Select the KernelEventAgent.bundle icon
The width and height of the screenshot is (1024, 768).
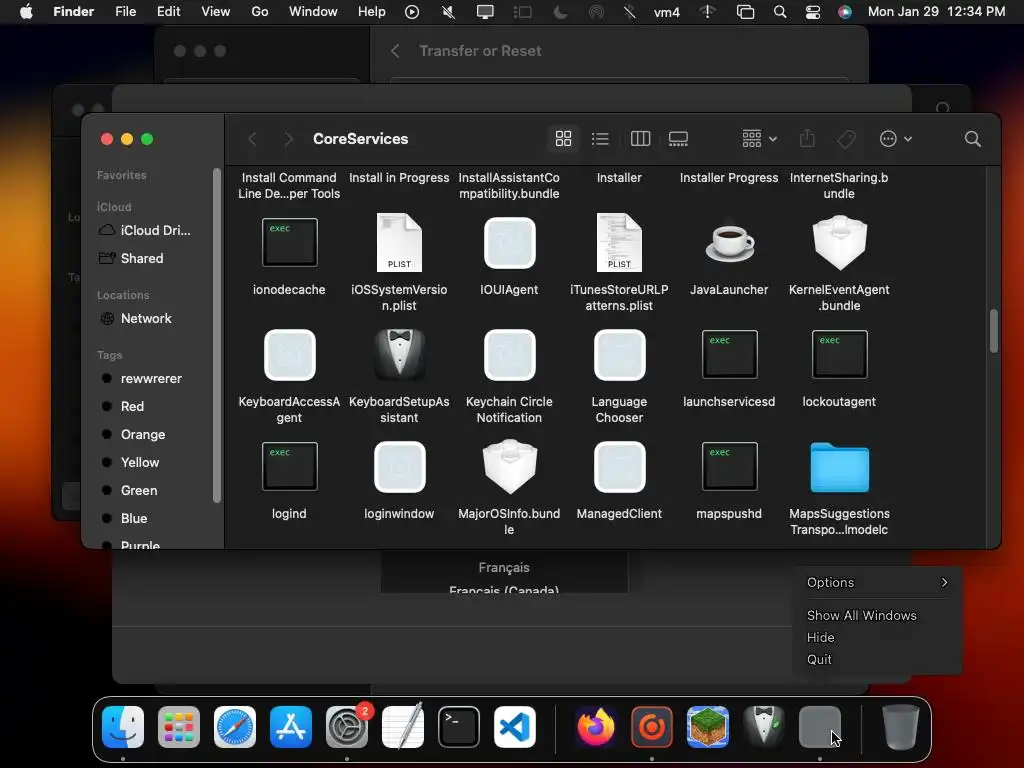coord(839,242)
